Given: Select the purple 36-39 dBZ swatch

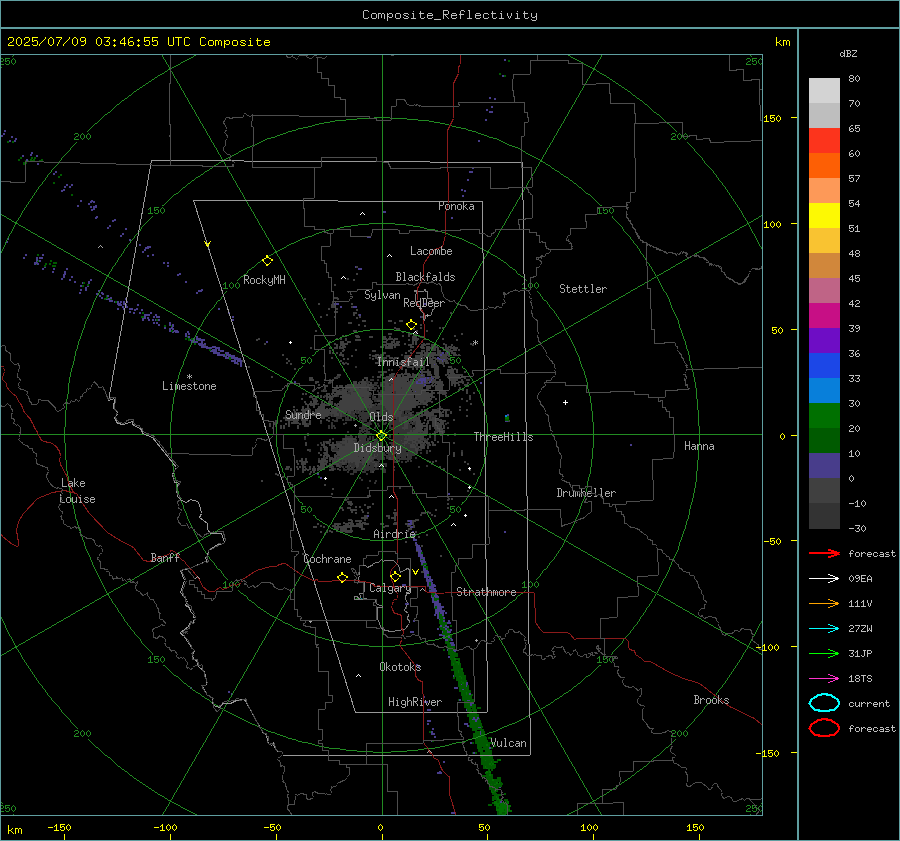Looking at the screenshot, I should click(824, 341).
